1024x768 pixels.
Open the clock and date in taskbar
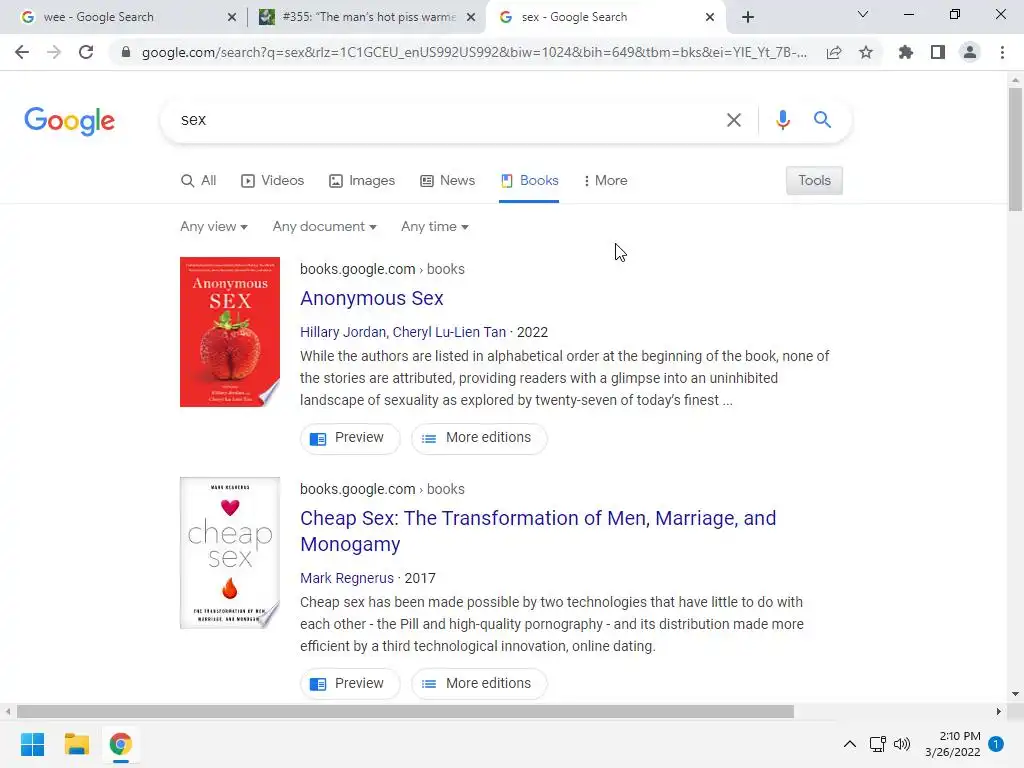point(953,744)
